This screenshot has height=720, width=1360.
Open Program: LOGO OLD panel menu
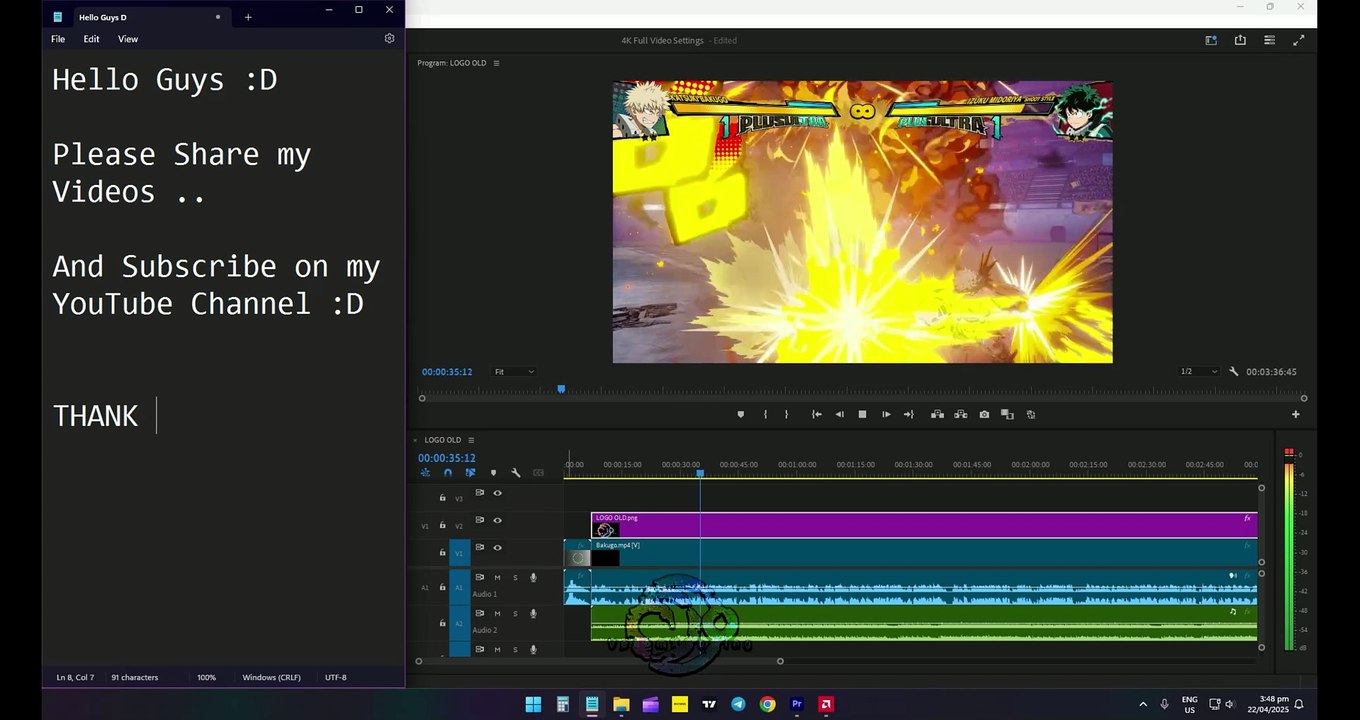pyautogui.click(x=496, y=63)
